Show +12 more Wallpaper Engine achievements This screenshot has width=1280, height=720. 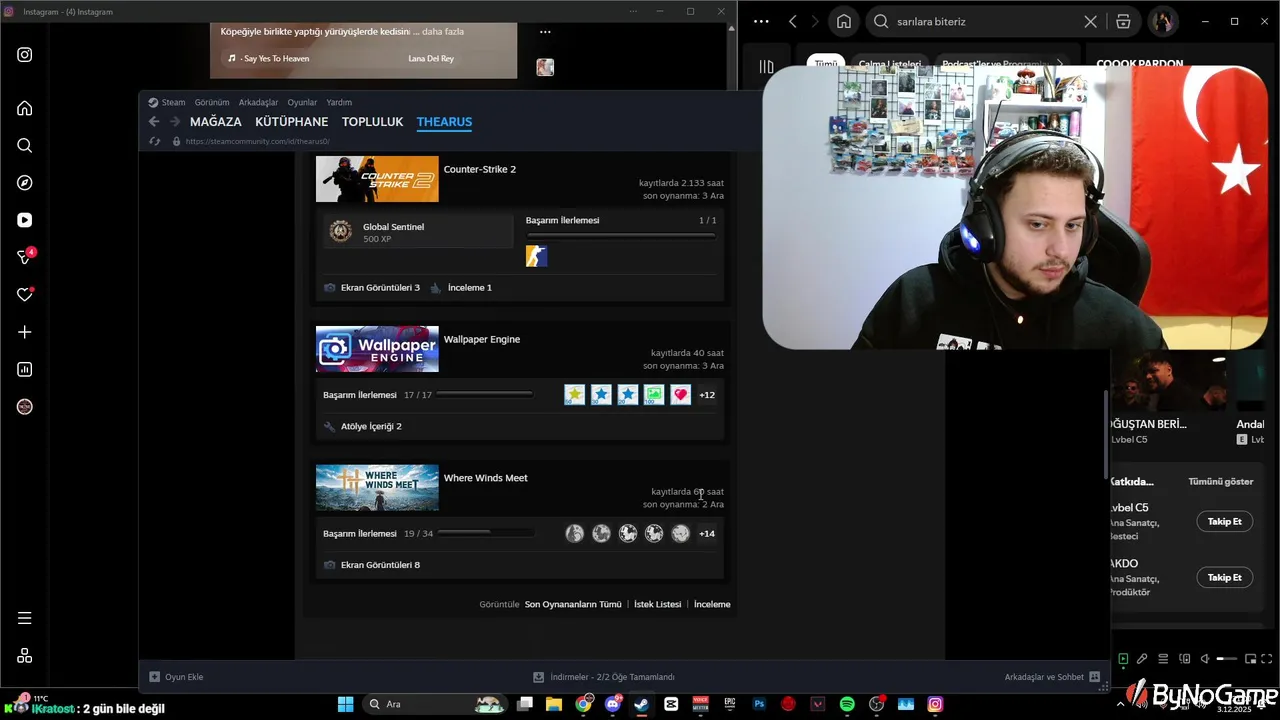707,395
